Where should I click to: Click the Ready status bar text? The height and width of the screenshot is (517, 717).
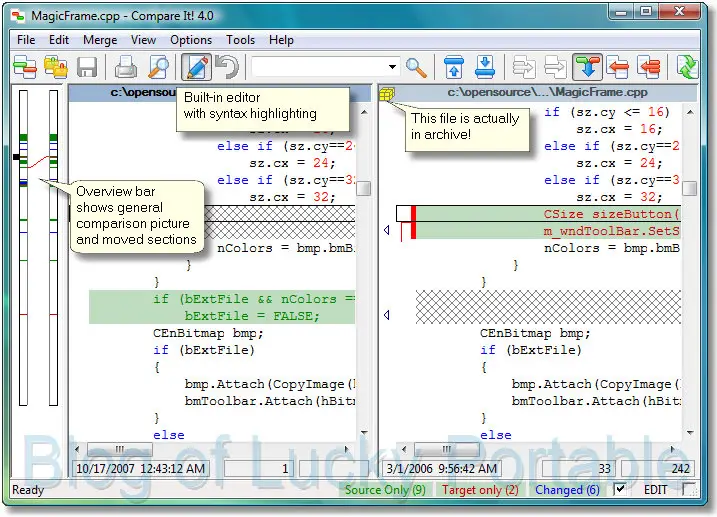(x=28, y=490)
